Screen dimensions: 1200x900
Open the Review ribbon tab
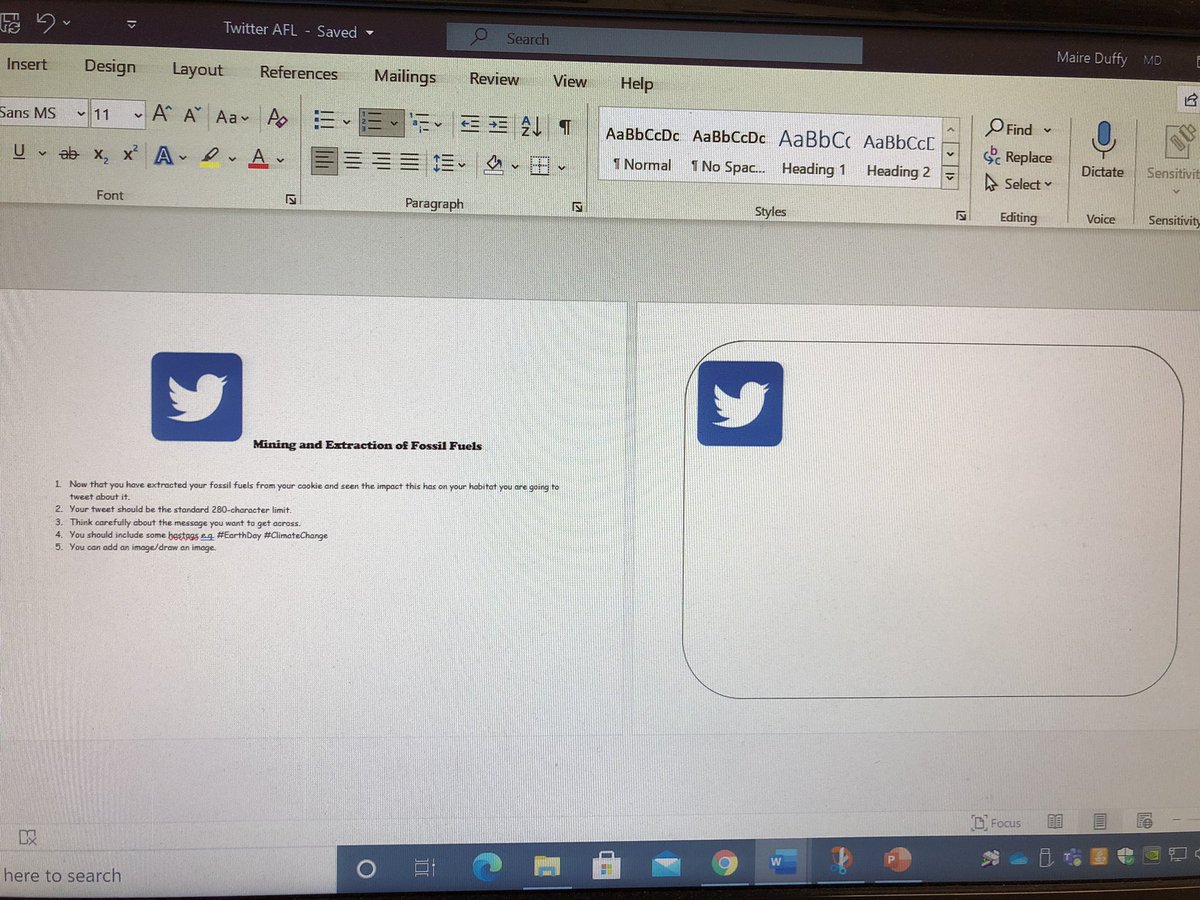(x=494, y=79)
